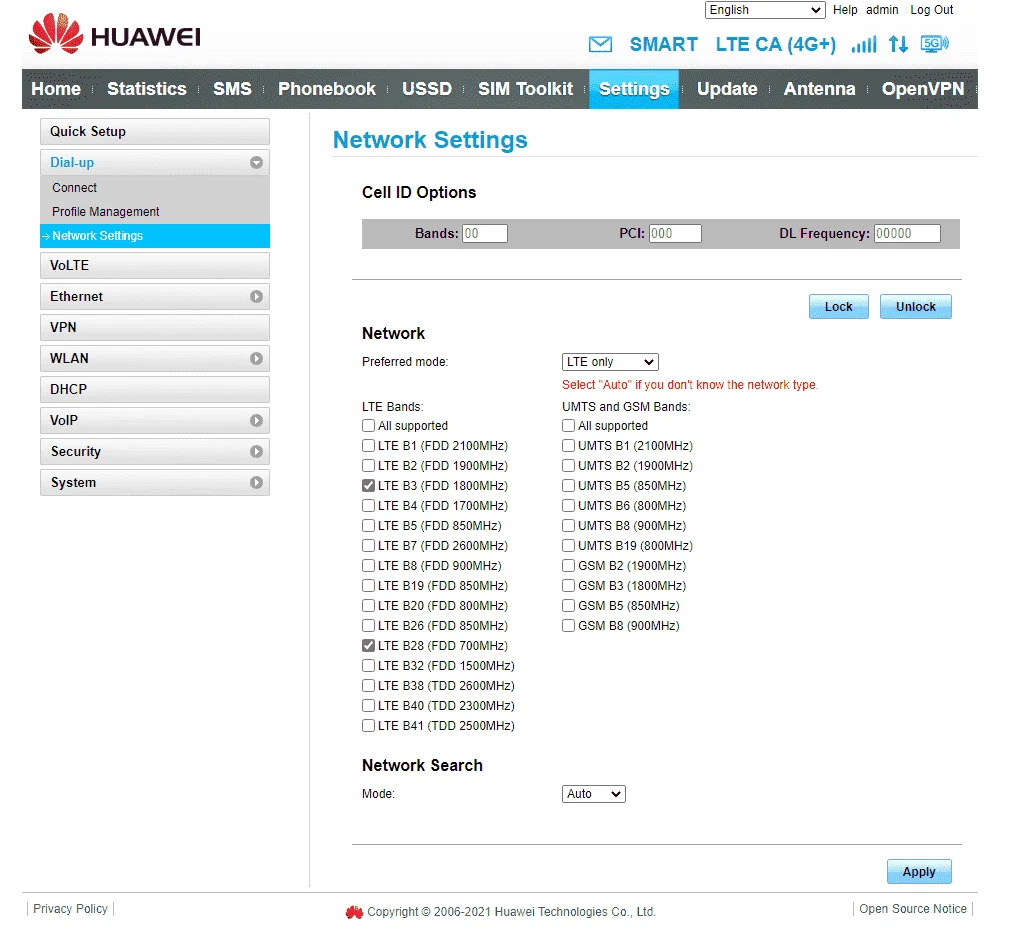Open the Privacy Policy link
The height and width of the screenshot is (936, 1035).
click(x=70, y=909)
